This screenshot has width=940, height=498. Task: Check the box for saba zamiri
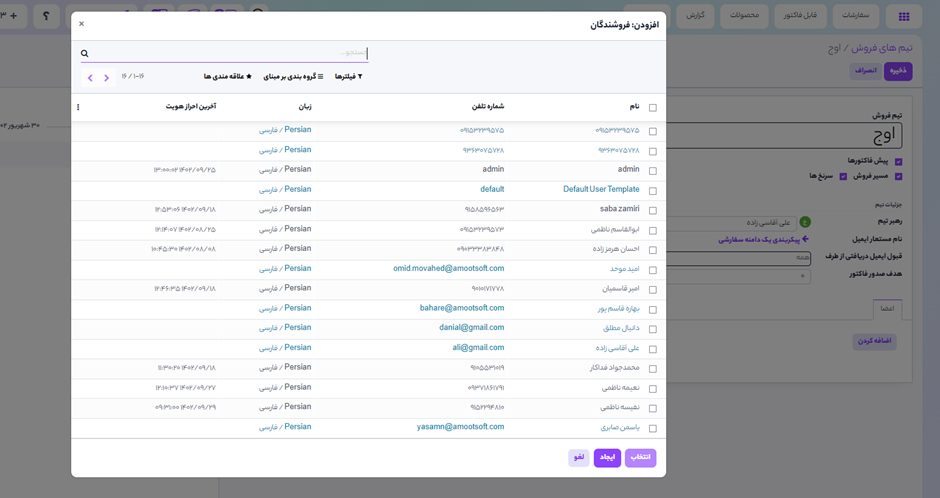(653, 211)
